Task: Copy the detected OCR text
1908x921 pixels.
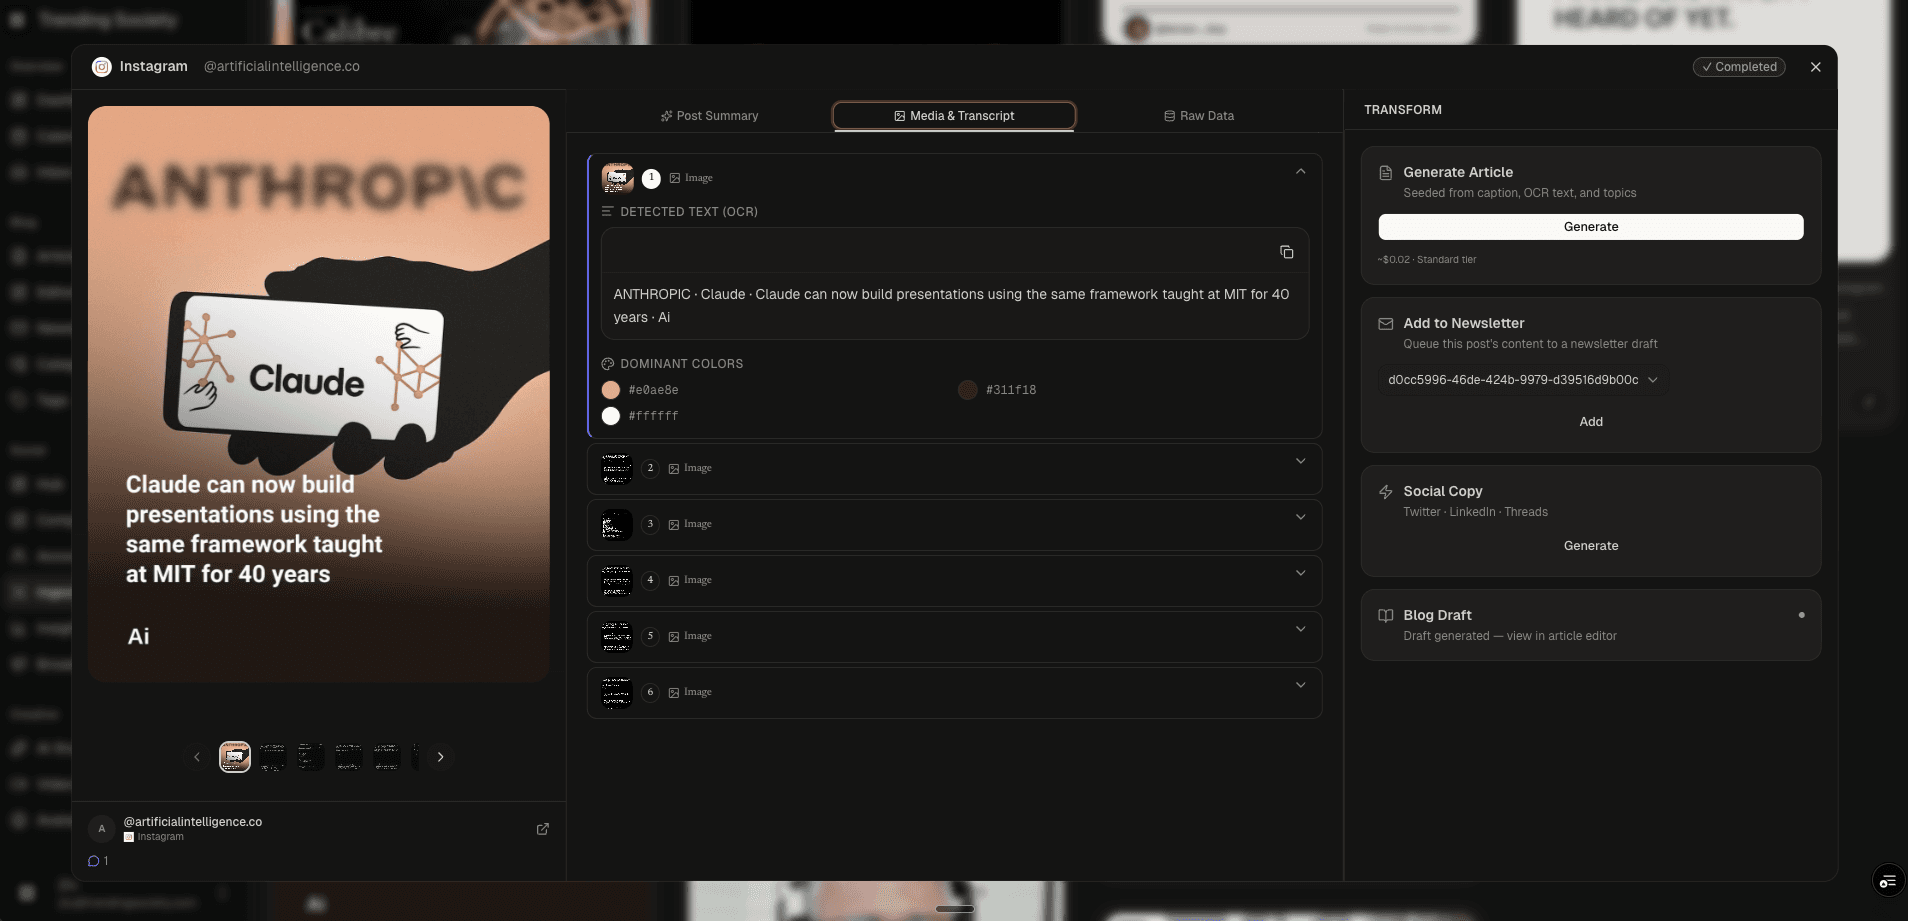Action: pyautogui.click(x=1286, y=252)
